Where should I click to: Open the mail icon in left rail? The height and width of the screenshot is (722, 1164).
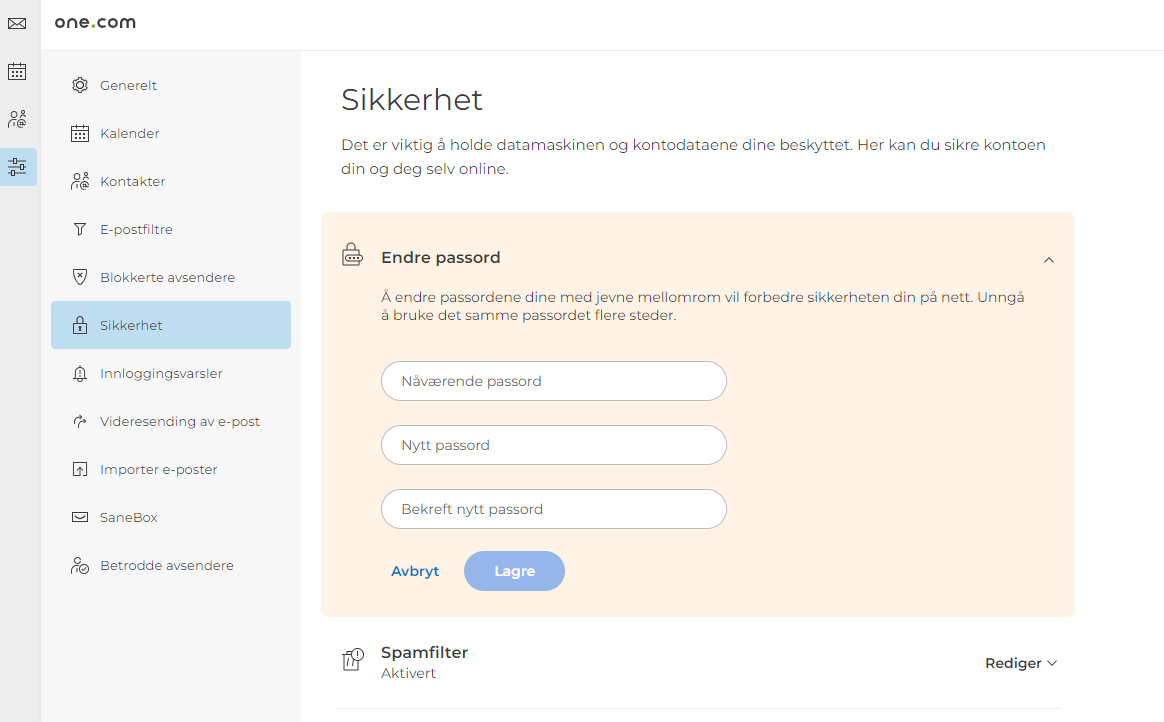click(17, 24)
